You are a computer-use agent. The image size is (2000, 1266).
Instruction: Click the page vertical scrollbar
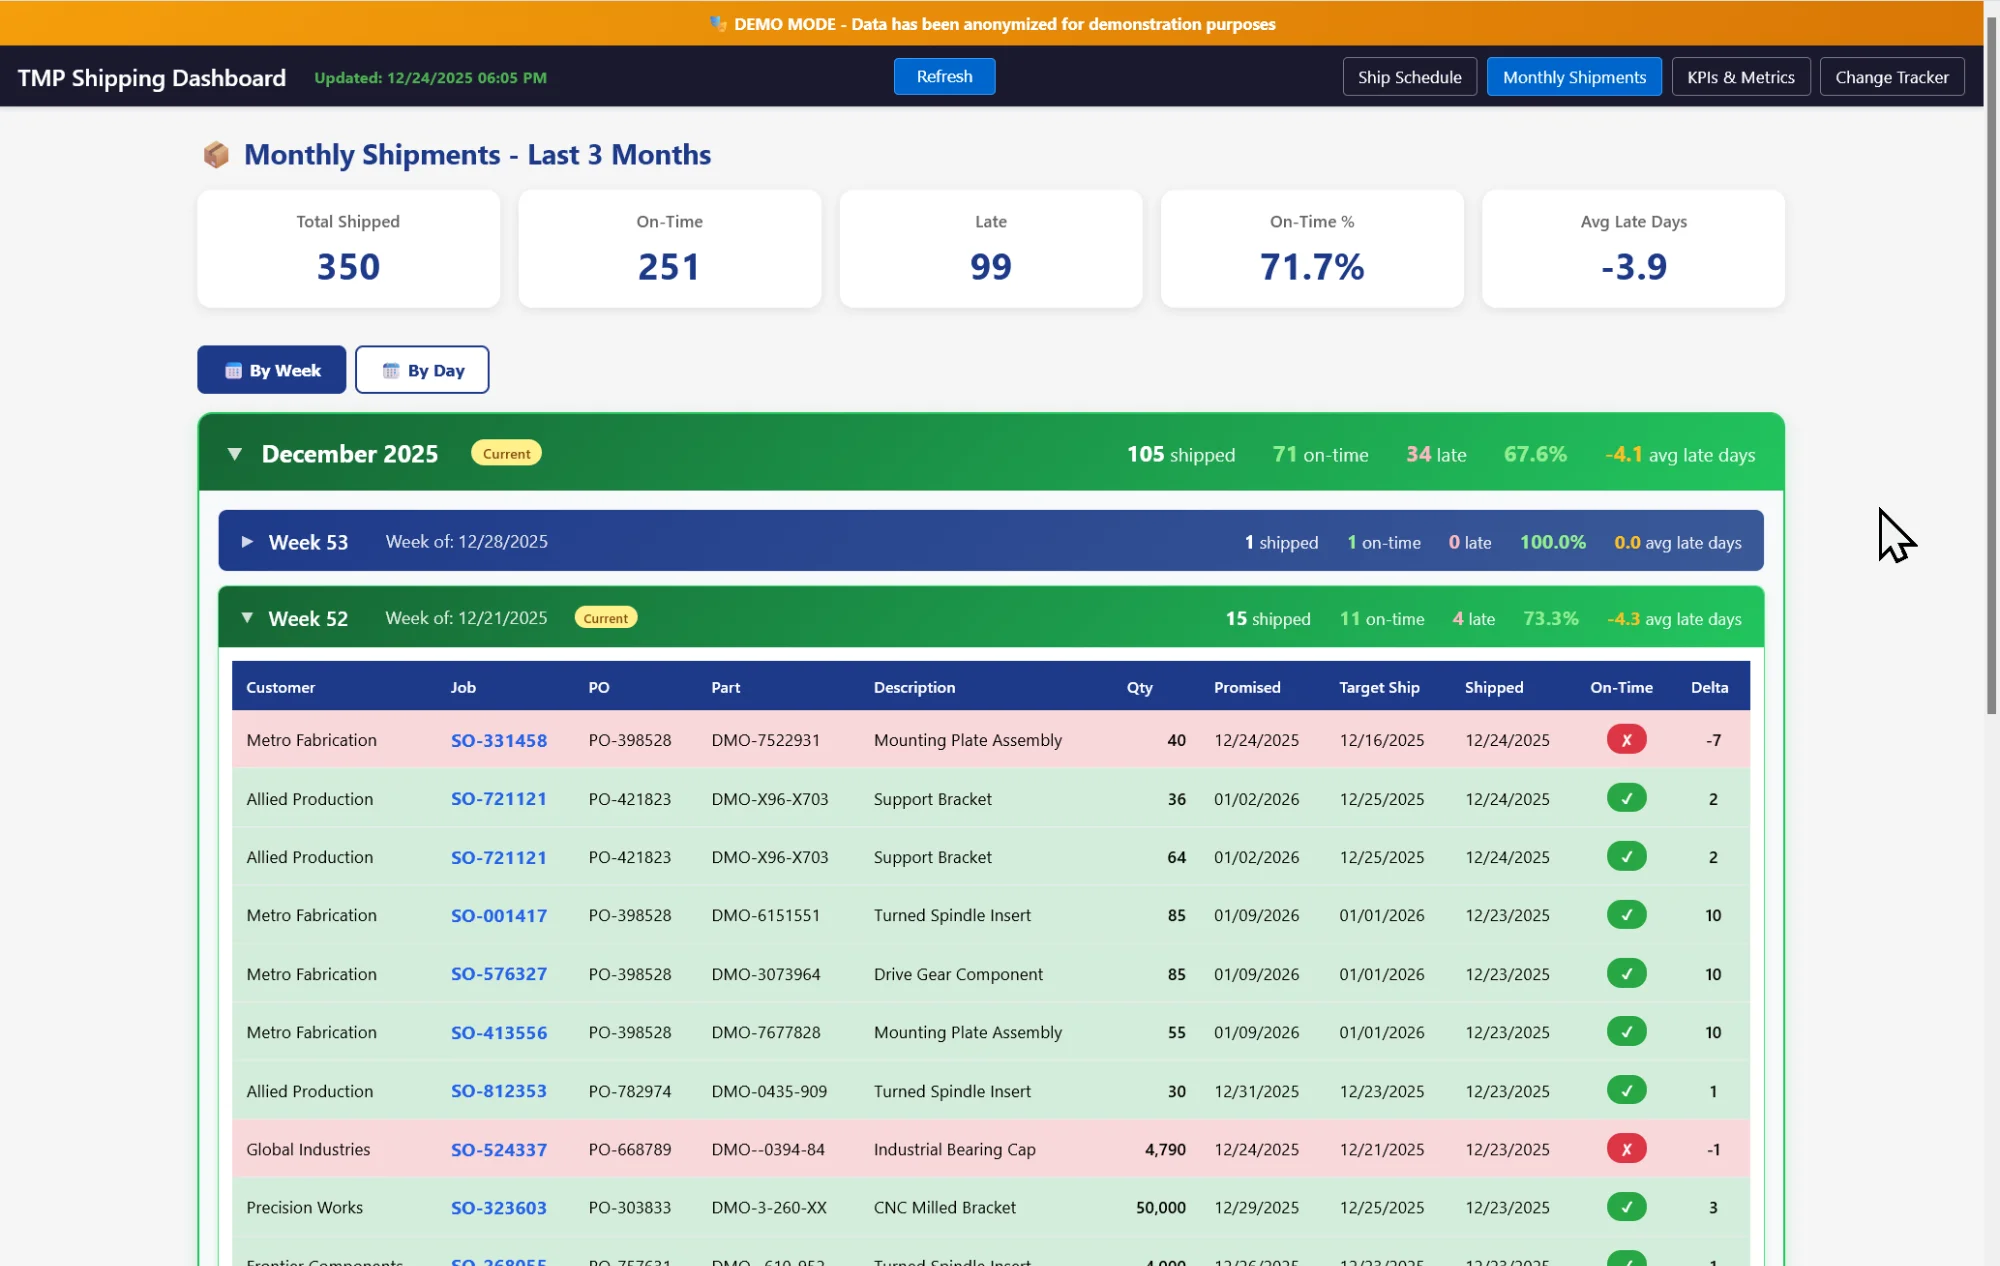(x=1991, y=360)
